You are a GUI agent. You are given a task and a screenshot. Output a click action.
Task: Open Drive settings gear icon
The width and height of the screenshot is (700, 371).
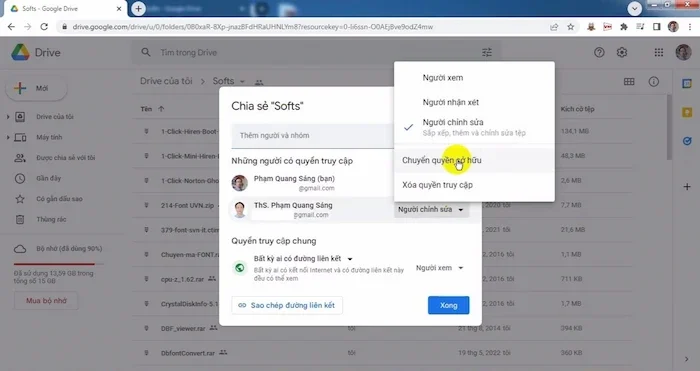[622, 52]
